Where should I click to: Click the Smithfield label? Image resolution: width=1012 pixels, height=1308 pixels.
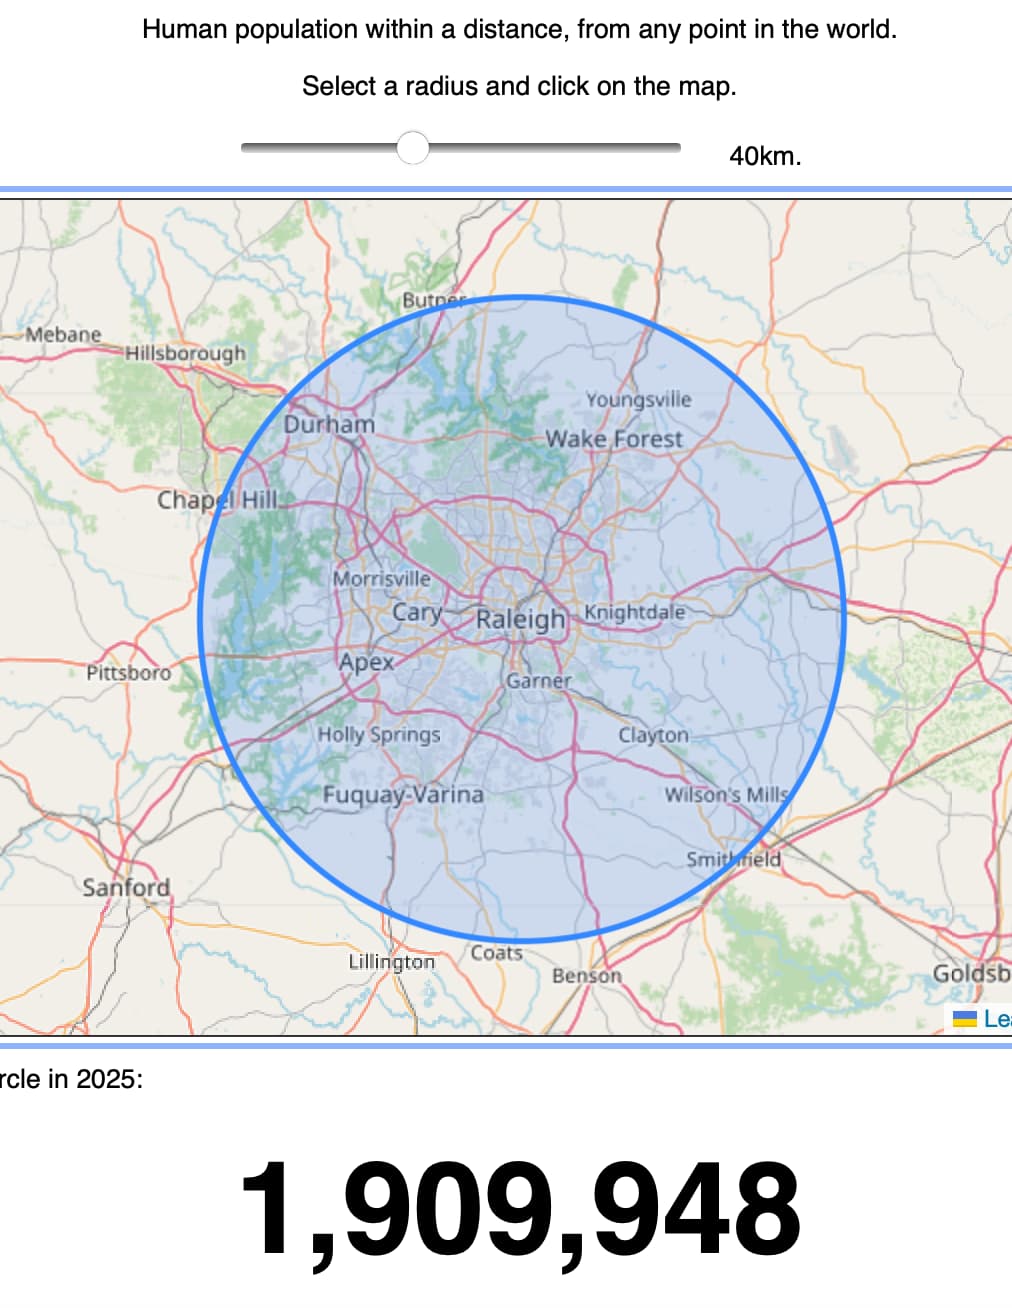[x=733, y=859]
